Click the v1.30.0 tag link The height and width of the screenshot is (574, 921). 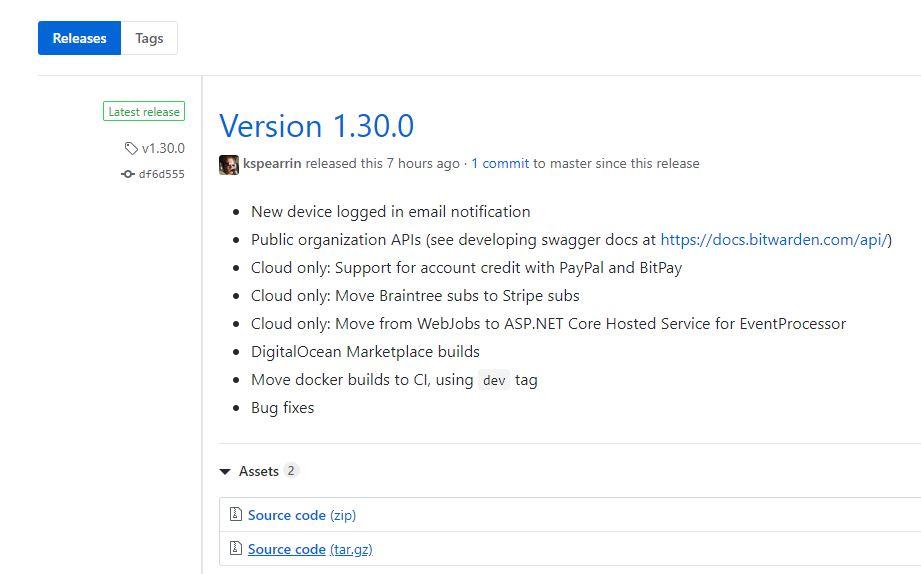tap(163, 148)
